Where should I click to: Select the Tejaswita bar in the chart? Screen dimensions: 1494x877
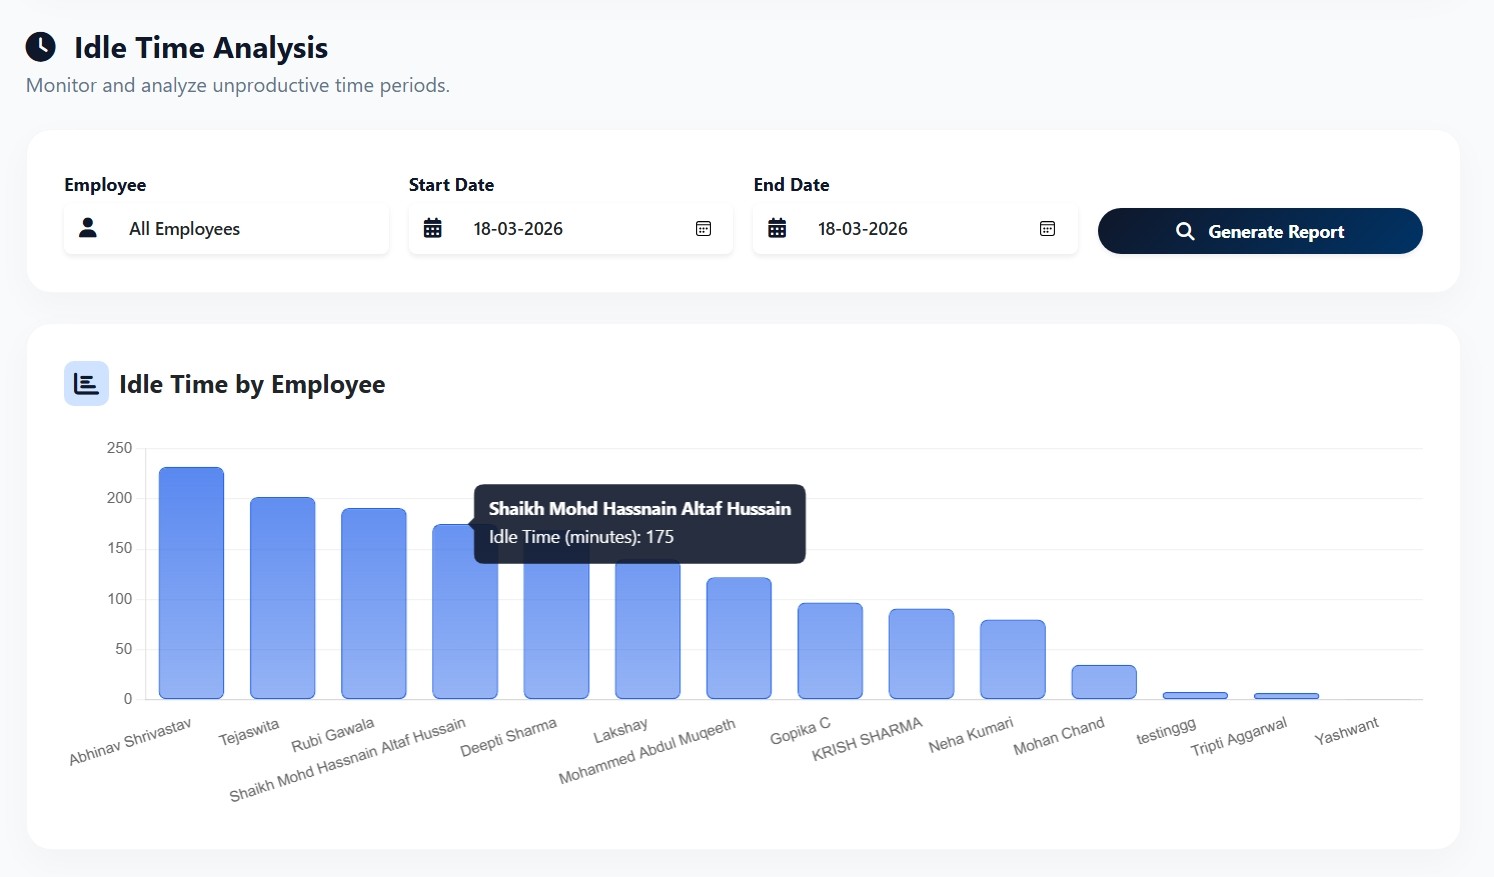[282, 595]
